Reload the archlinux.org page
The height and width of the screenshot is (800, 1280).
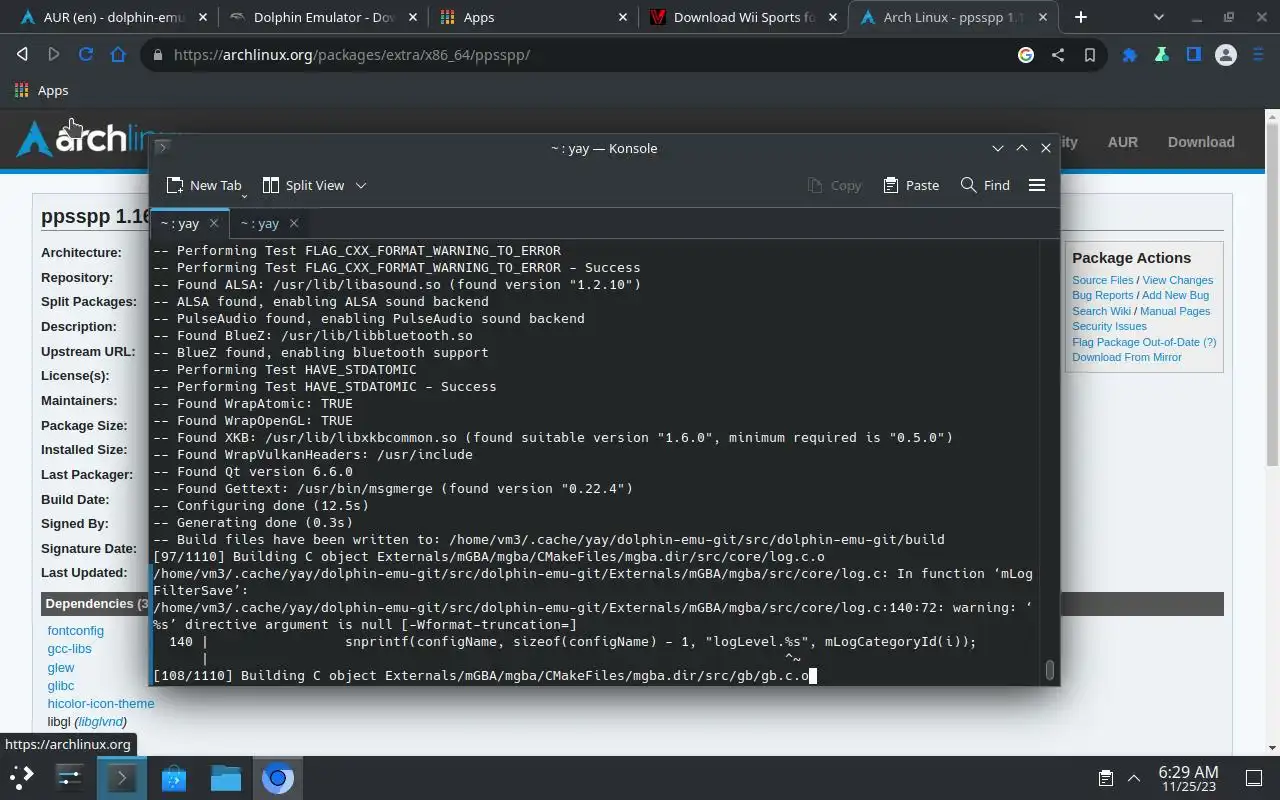pyautogui.click(x=86, y=55)
